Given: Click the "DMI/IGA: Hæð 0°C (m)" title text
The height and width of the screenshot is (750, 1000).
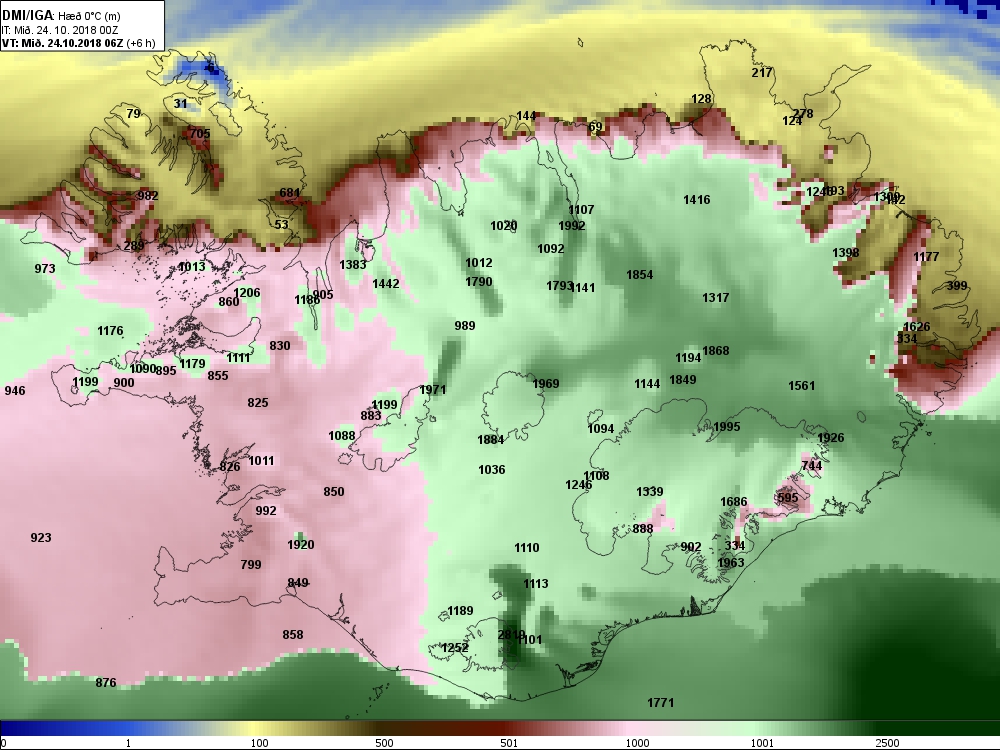Looking at the screenshot, I should [61, 16].
